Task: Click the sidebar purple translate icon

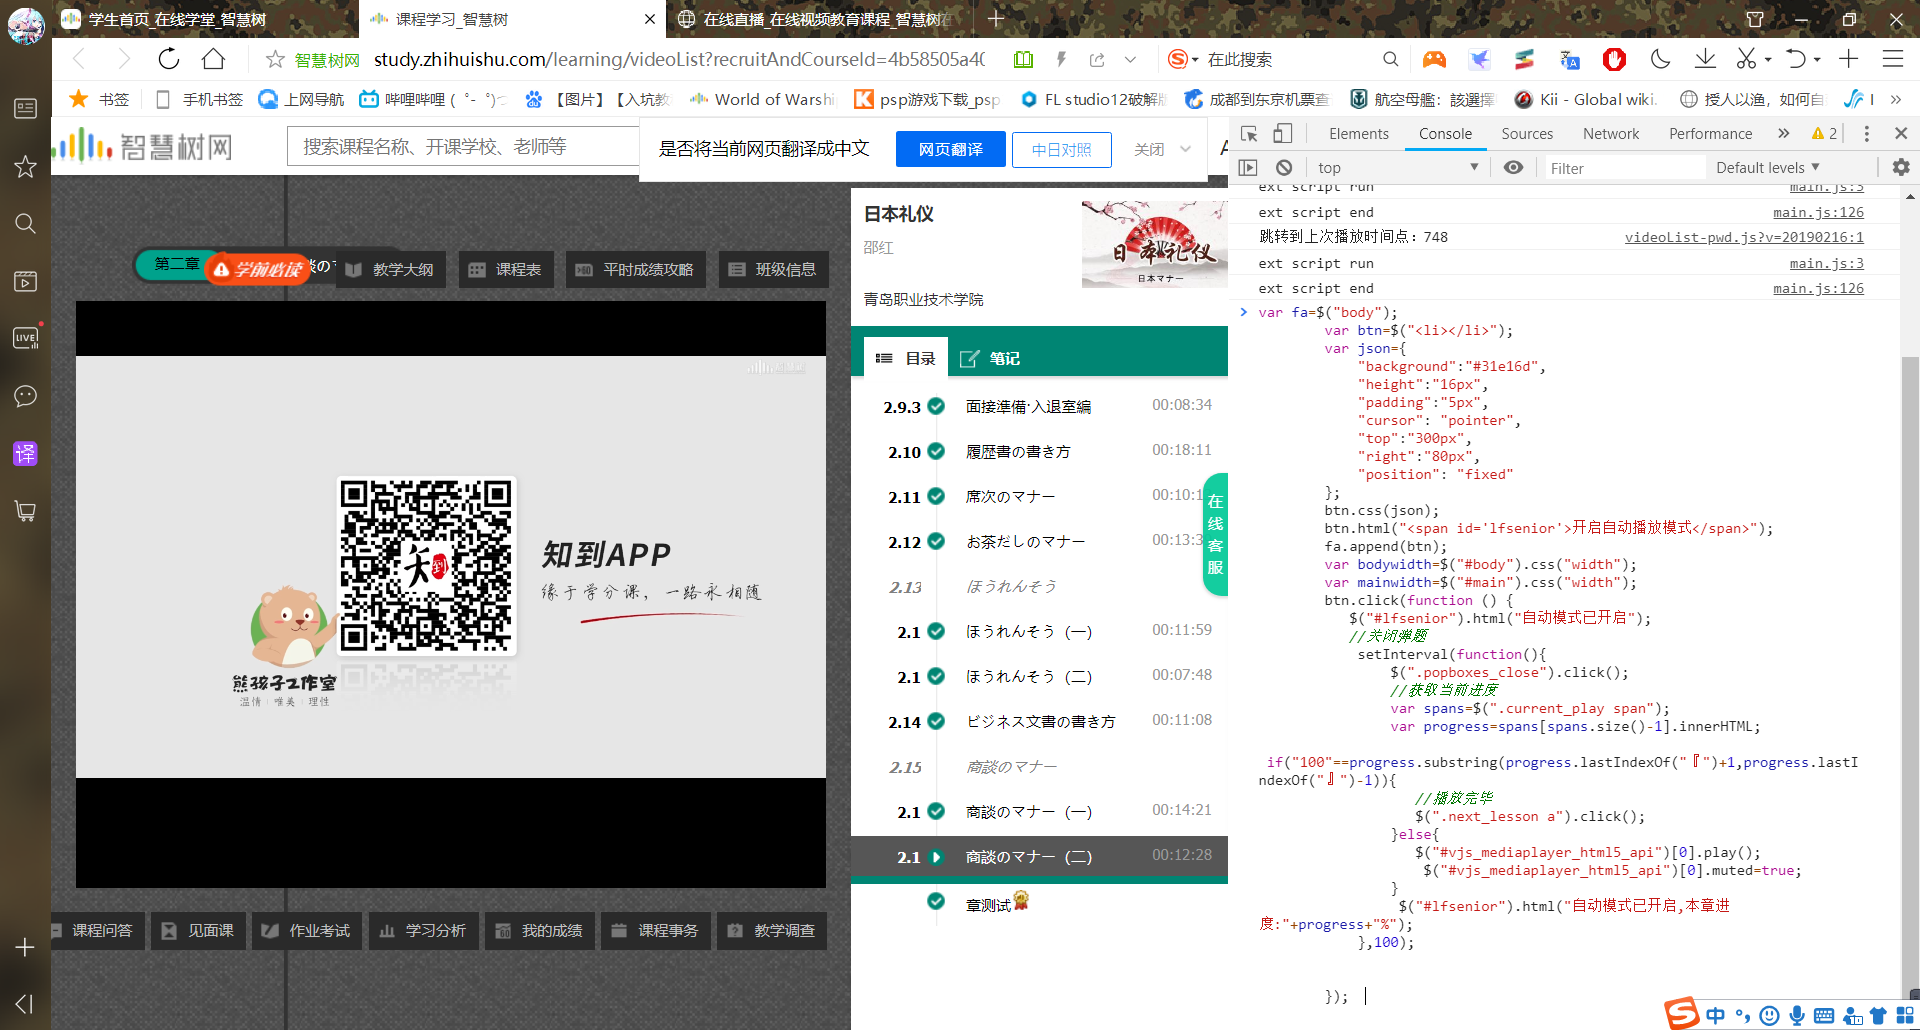Action: pos(26,453)
